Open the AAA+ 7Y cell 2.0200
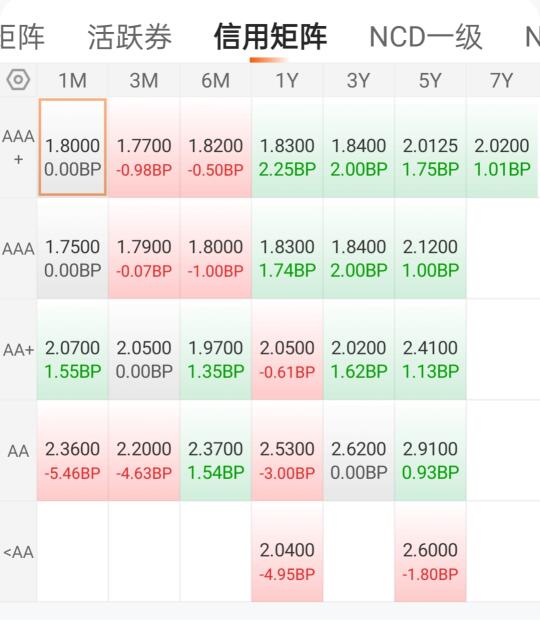Viewport: 540px width, 633px height. 502,147
